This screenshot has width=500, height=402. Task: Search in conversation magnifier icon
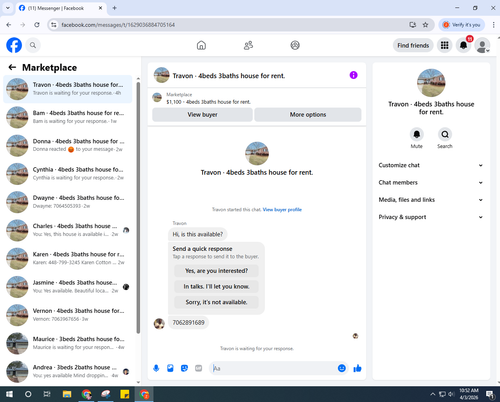(x=445, y=134)
